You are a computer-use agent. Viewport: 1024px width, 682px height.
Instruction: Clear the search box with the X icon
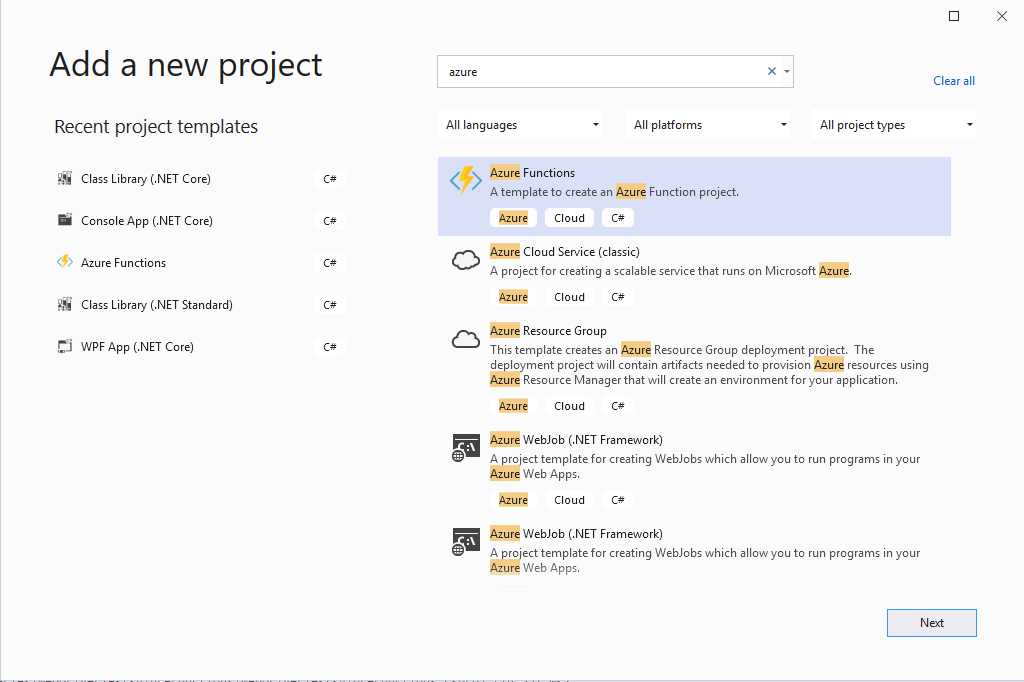point(772,71)
